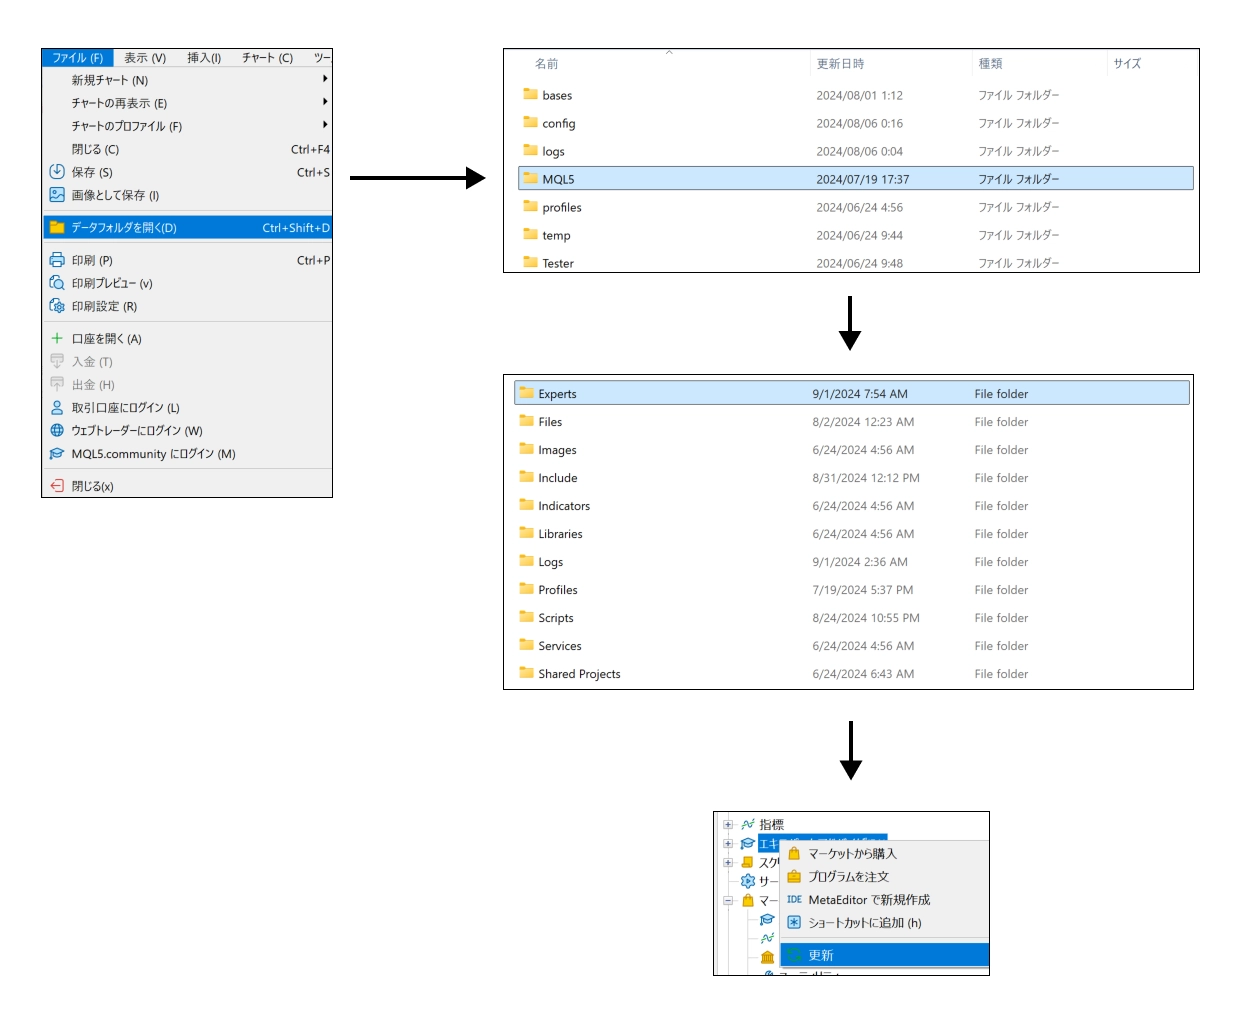
Task: Select the Libraries folder
Action: point(852,534)
